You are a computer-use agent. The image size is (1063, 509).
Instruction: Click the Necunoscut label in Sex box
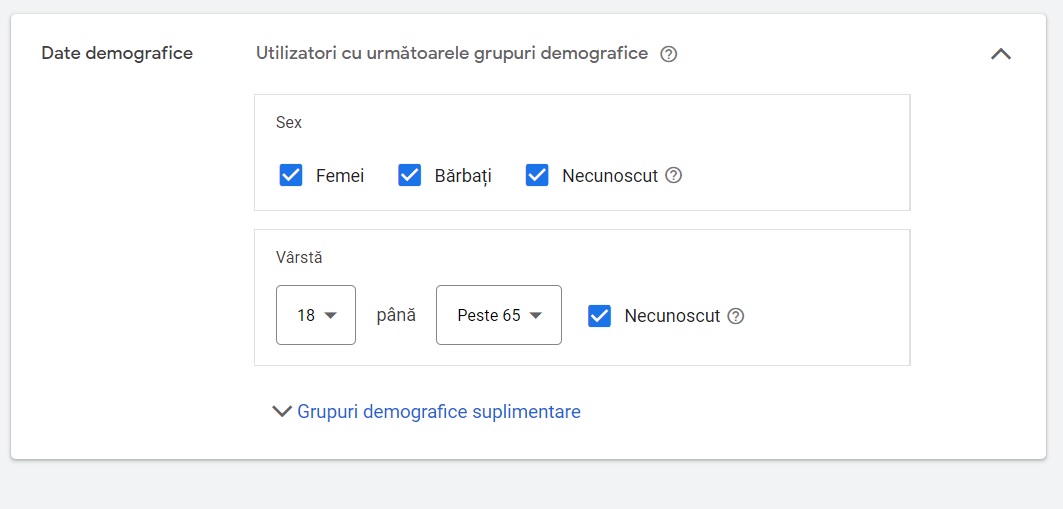pos(610,176)
